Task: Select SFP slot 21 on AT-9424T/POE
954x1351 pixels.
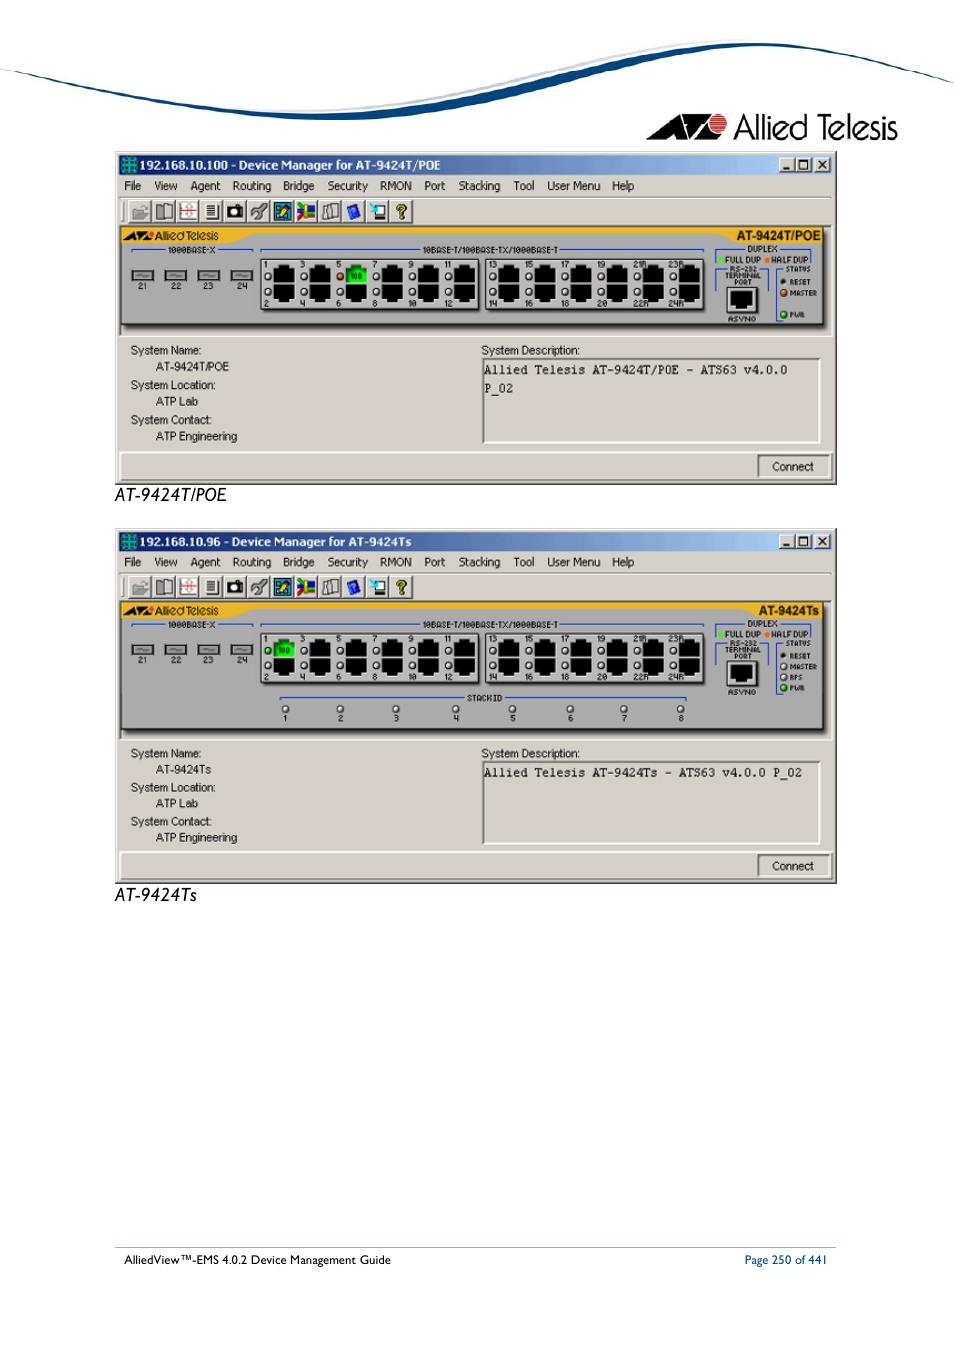Action: (x=142, y=275)
